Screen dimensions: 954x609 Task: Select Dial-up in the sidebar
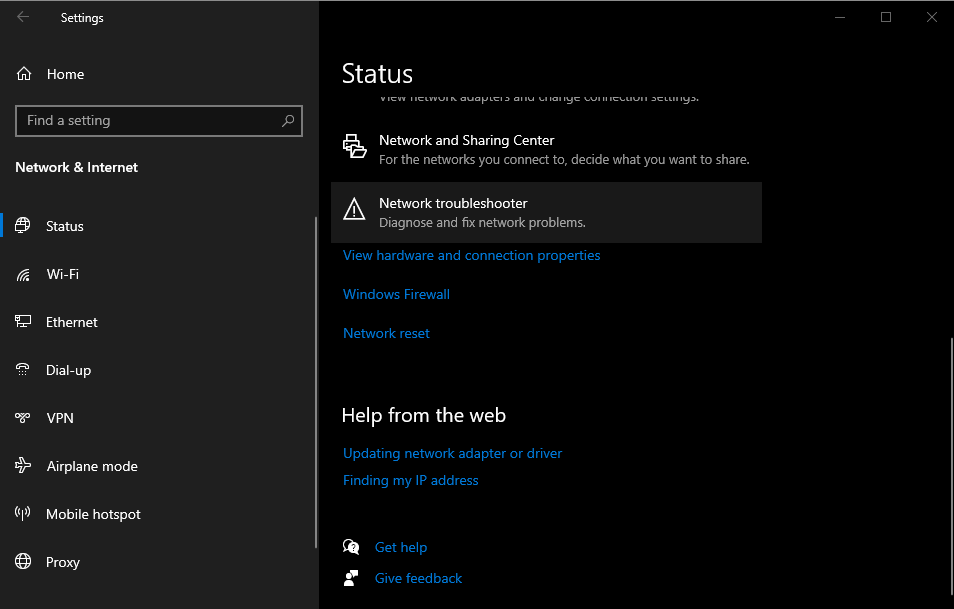tap(158, 370)
